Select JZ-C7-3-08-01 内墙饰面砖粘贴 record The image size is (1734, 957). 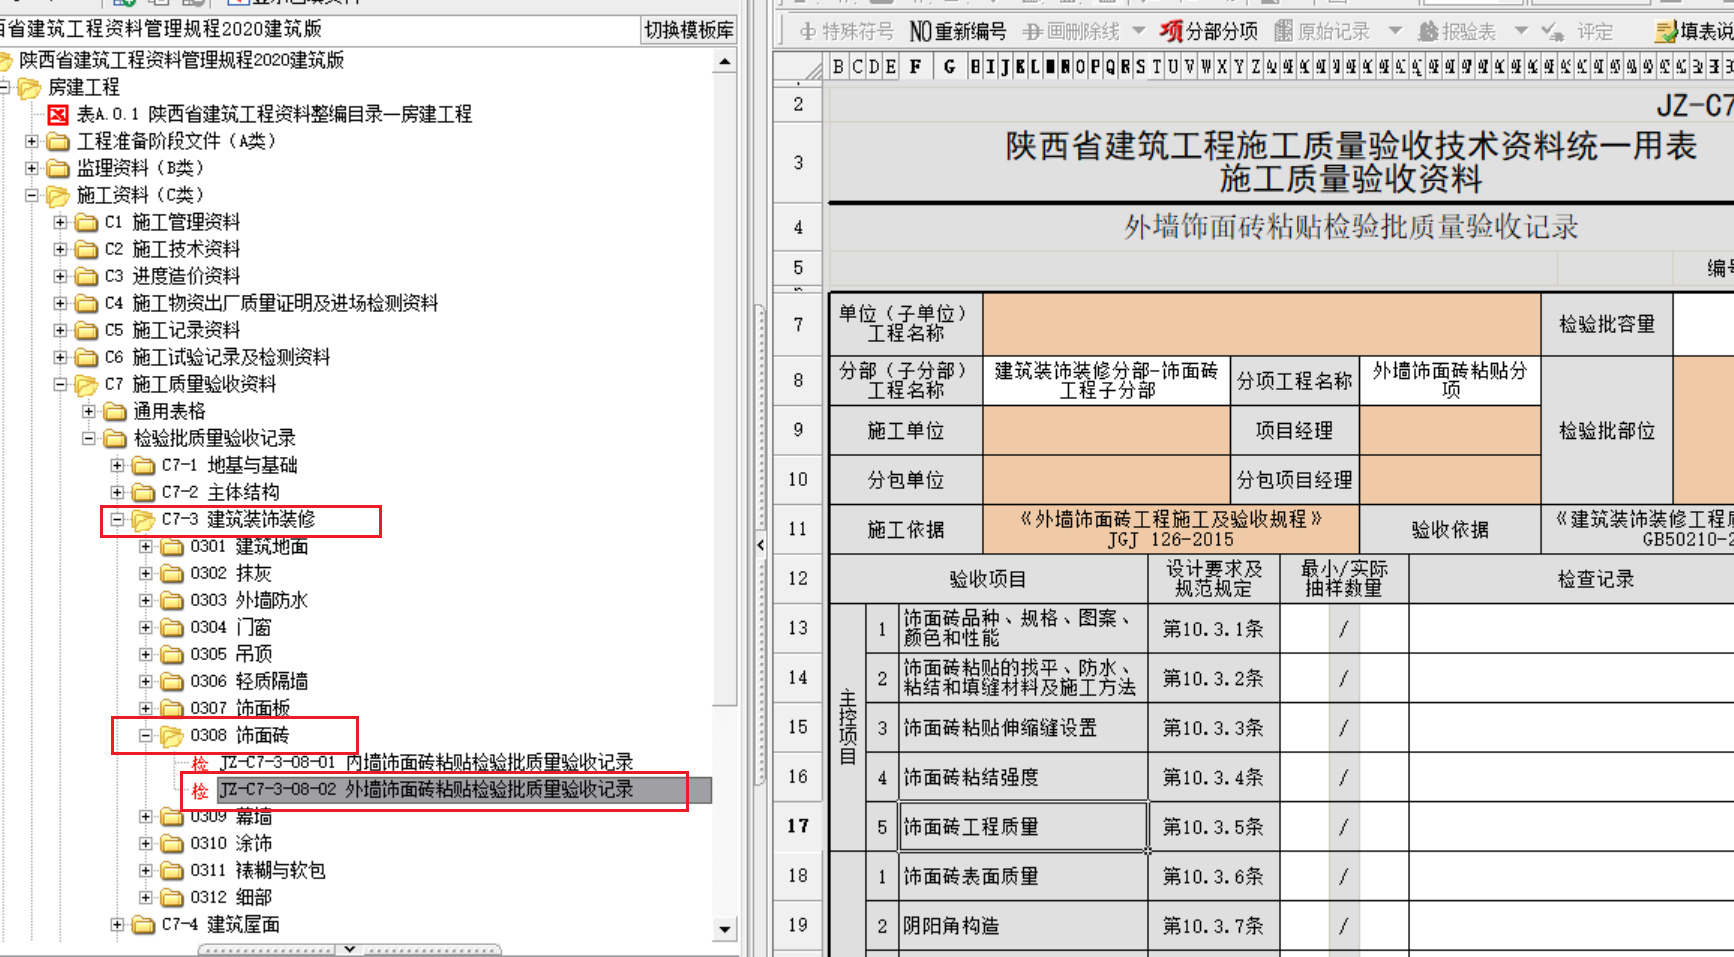[425, 762]
